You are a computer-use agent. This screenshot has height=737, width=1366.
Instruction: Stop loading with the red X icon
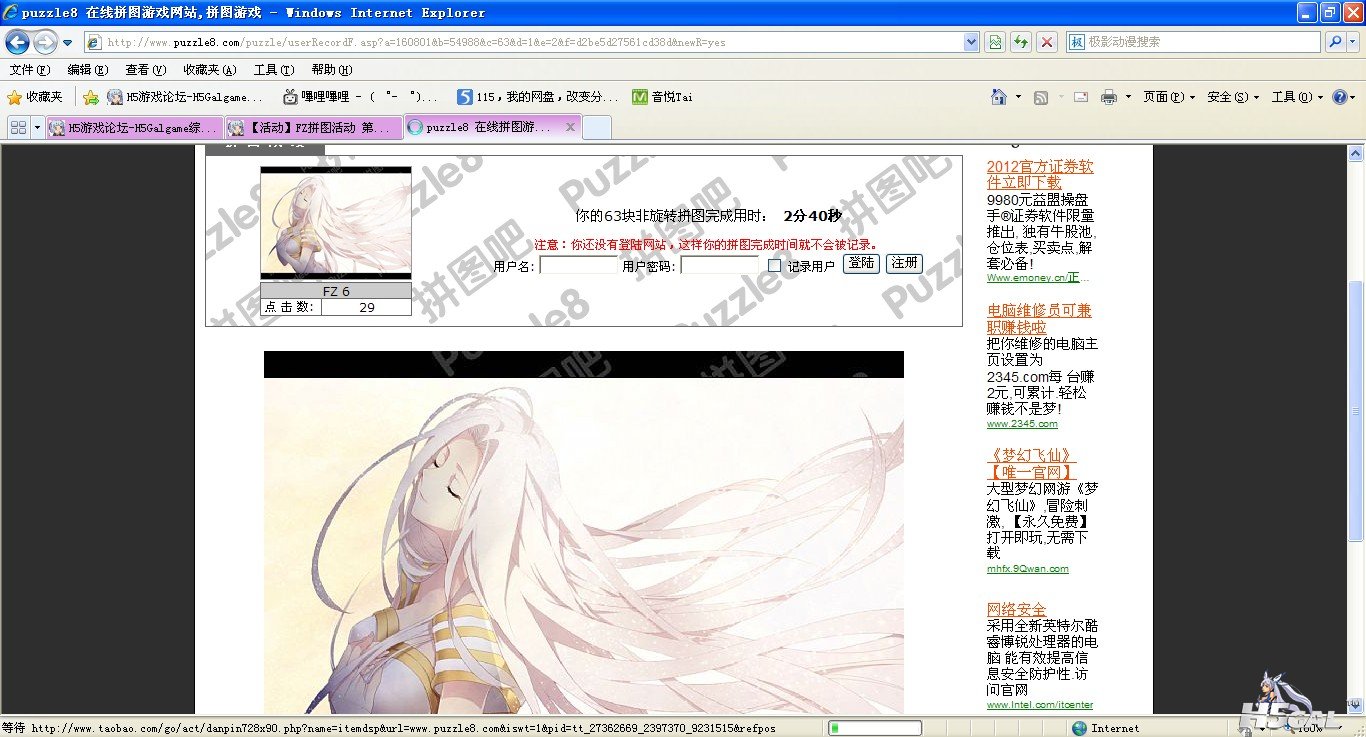coord(1046,42)
